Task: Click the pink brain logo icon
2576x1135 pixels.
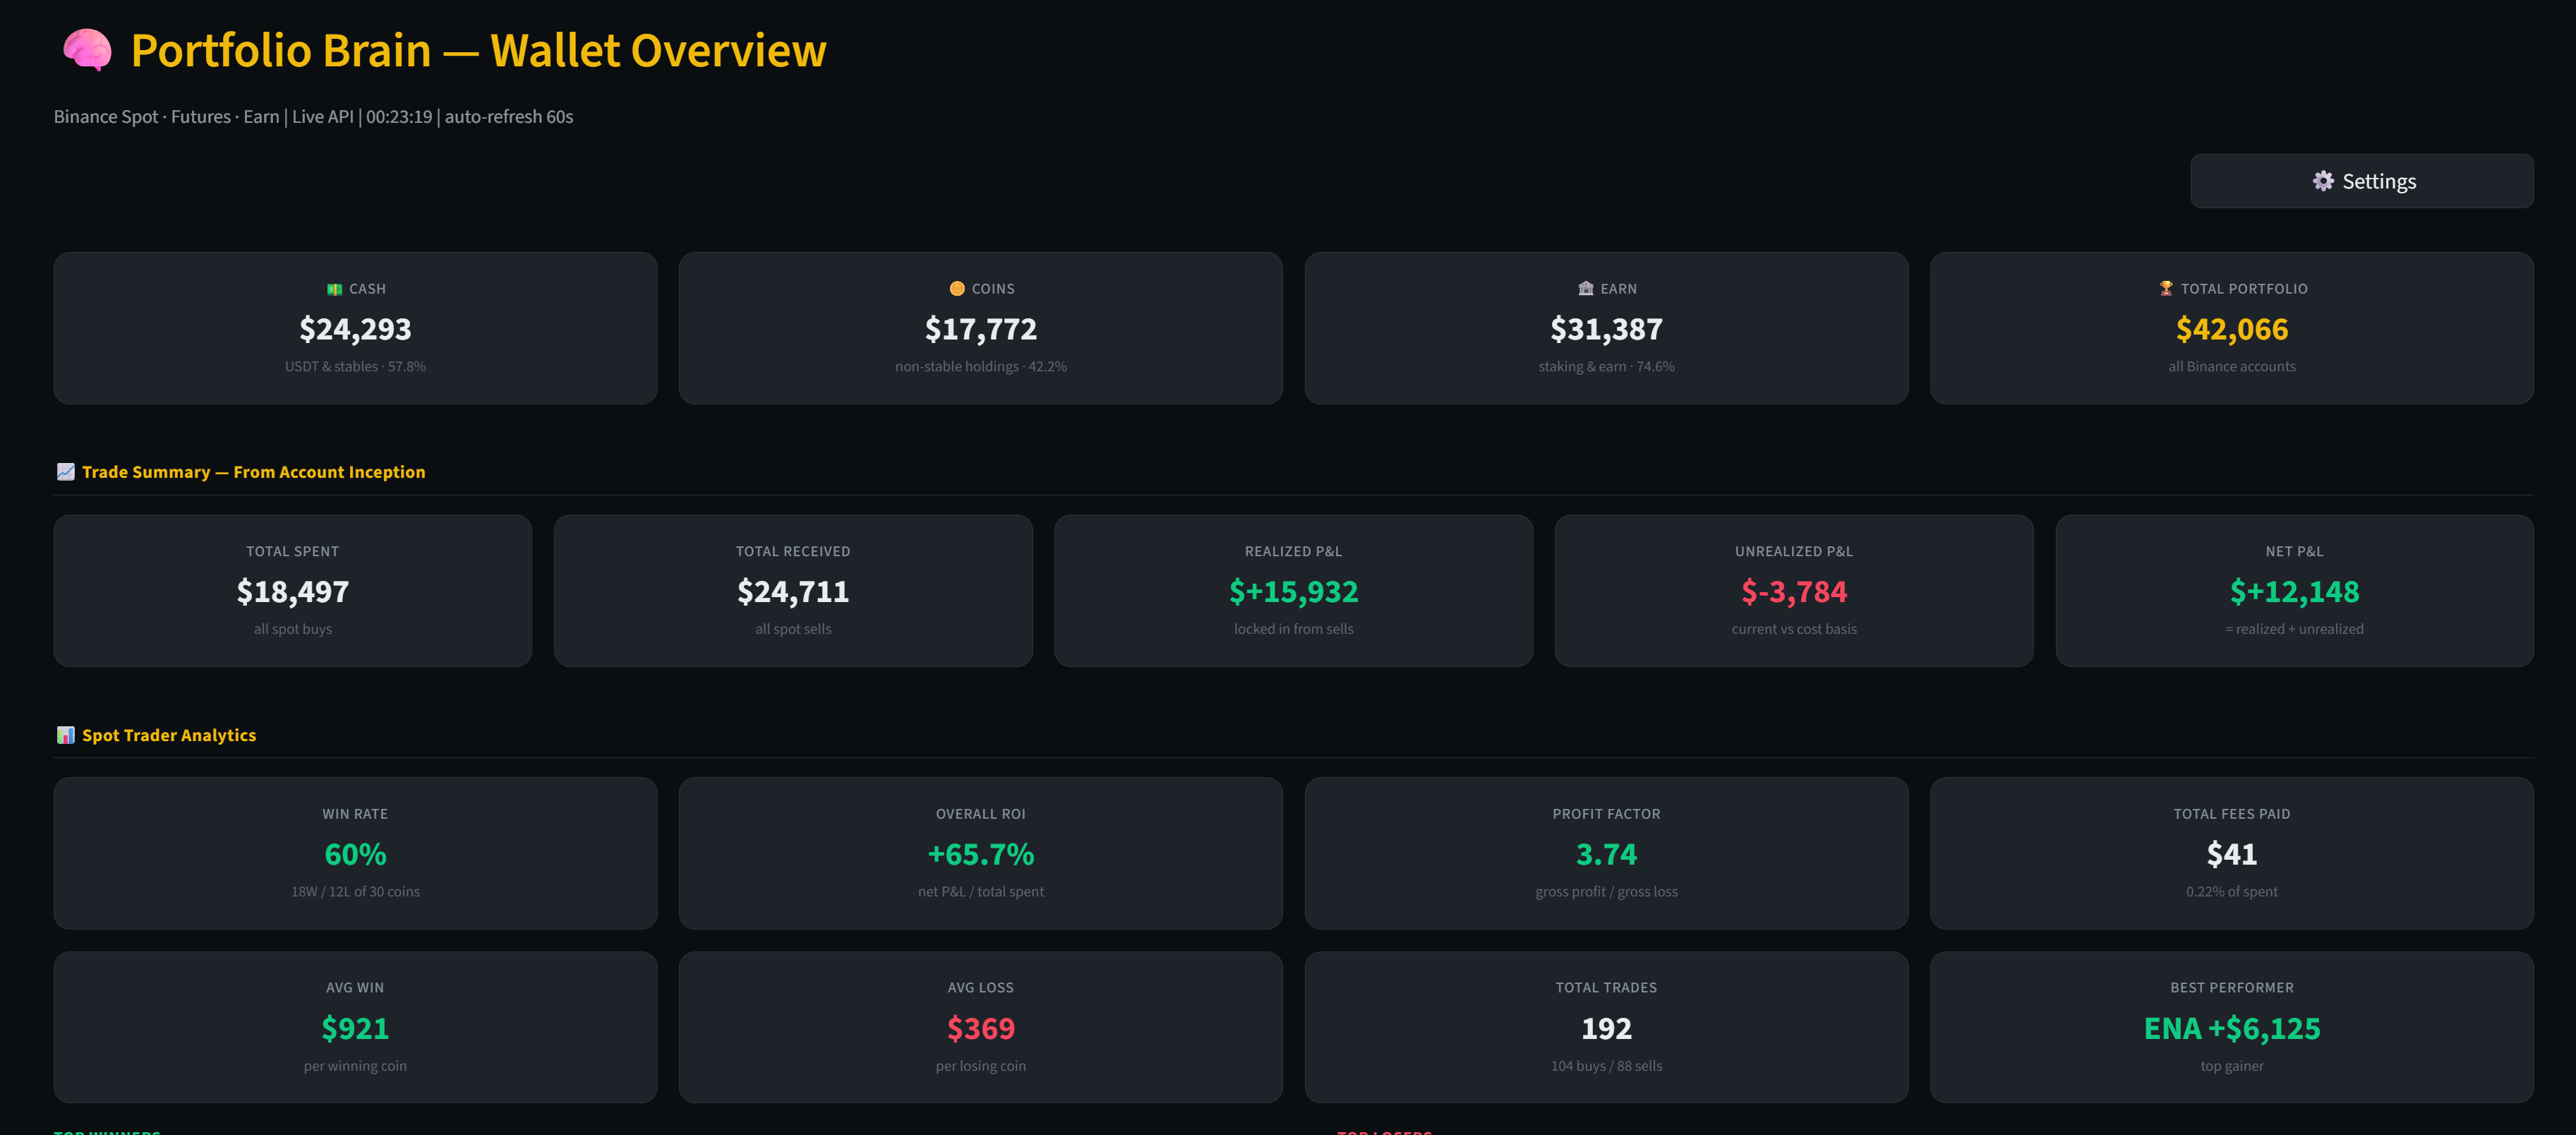Action: 87,50
